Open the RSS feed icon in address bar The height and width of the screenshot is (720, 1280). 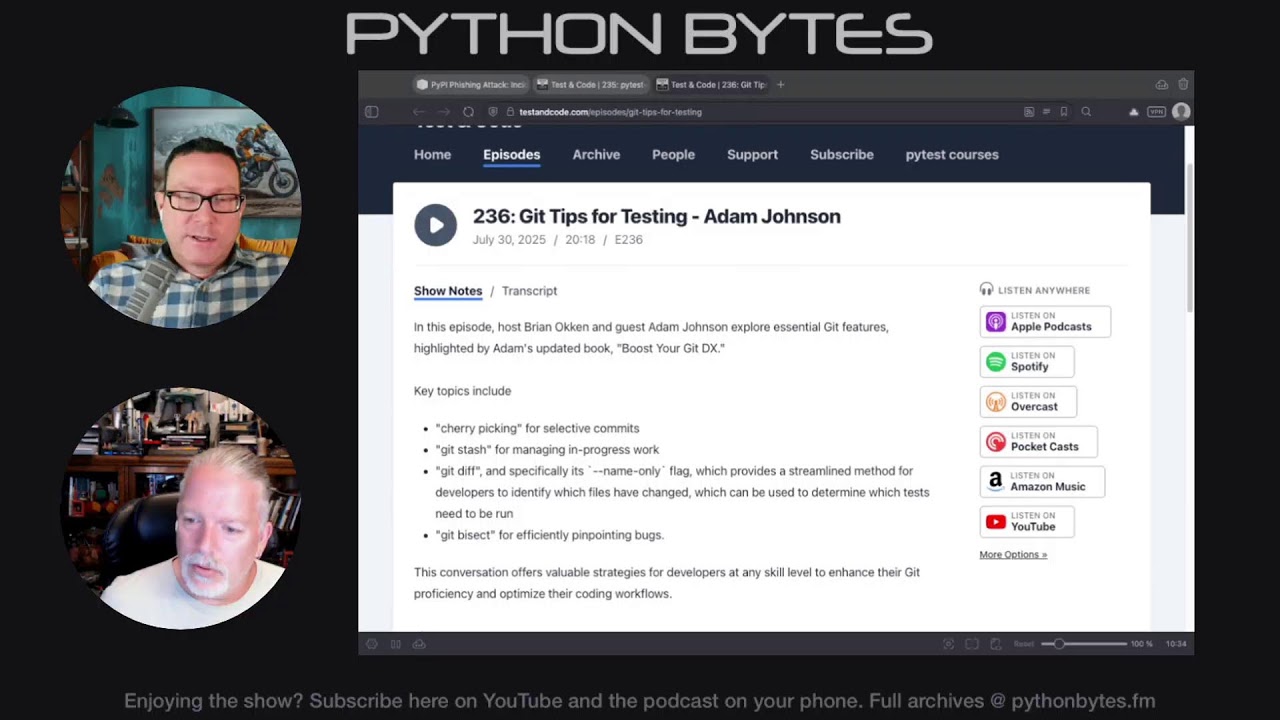pyautogui.click(x=1029, y=112)
